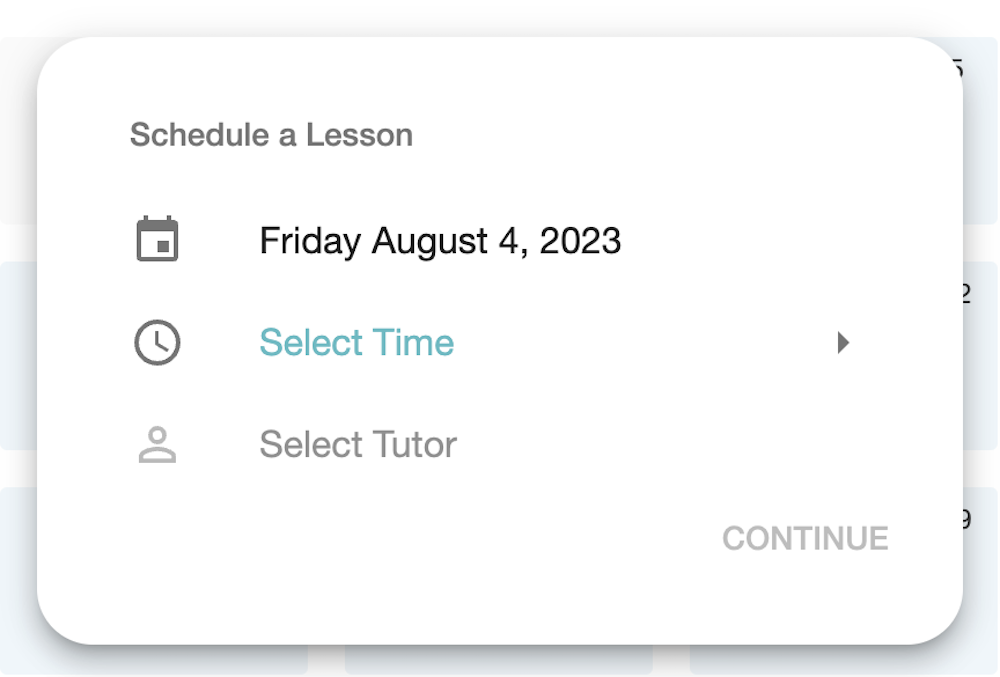Expand the Select Time arrow
Image resolution: width=1000 pixels, height=677 pixels.
coord(843,343)
